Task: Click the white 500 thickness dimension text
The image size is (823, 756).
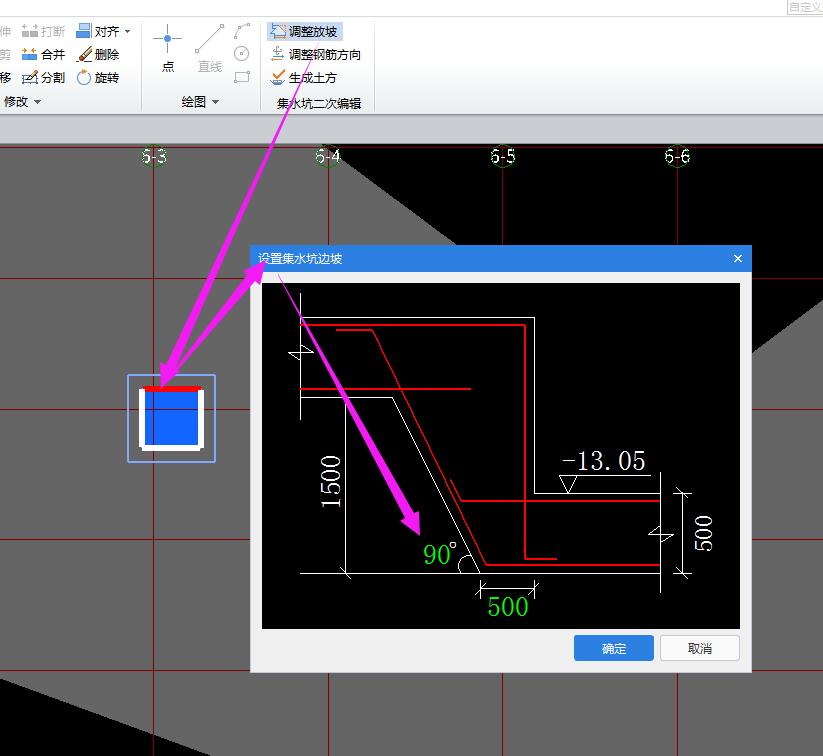Action: point(703,533)
